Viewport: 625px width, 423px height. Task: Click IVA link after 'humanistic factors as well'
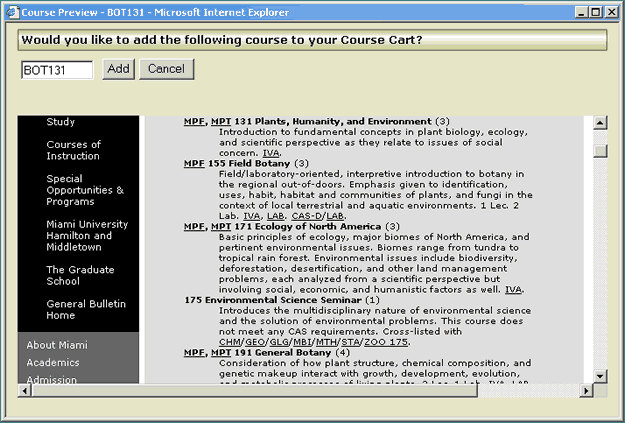coord(513,289)
